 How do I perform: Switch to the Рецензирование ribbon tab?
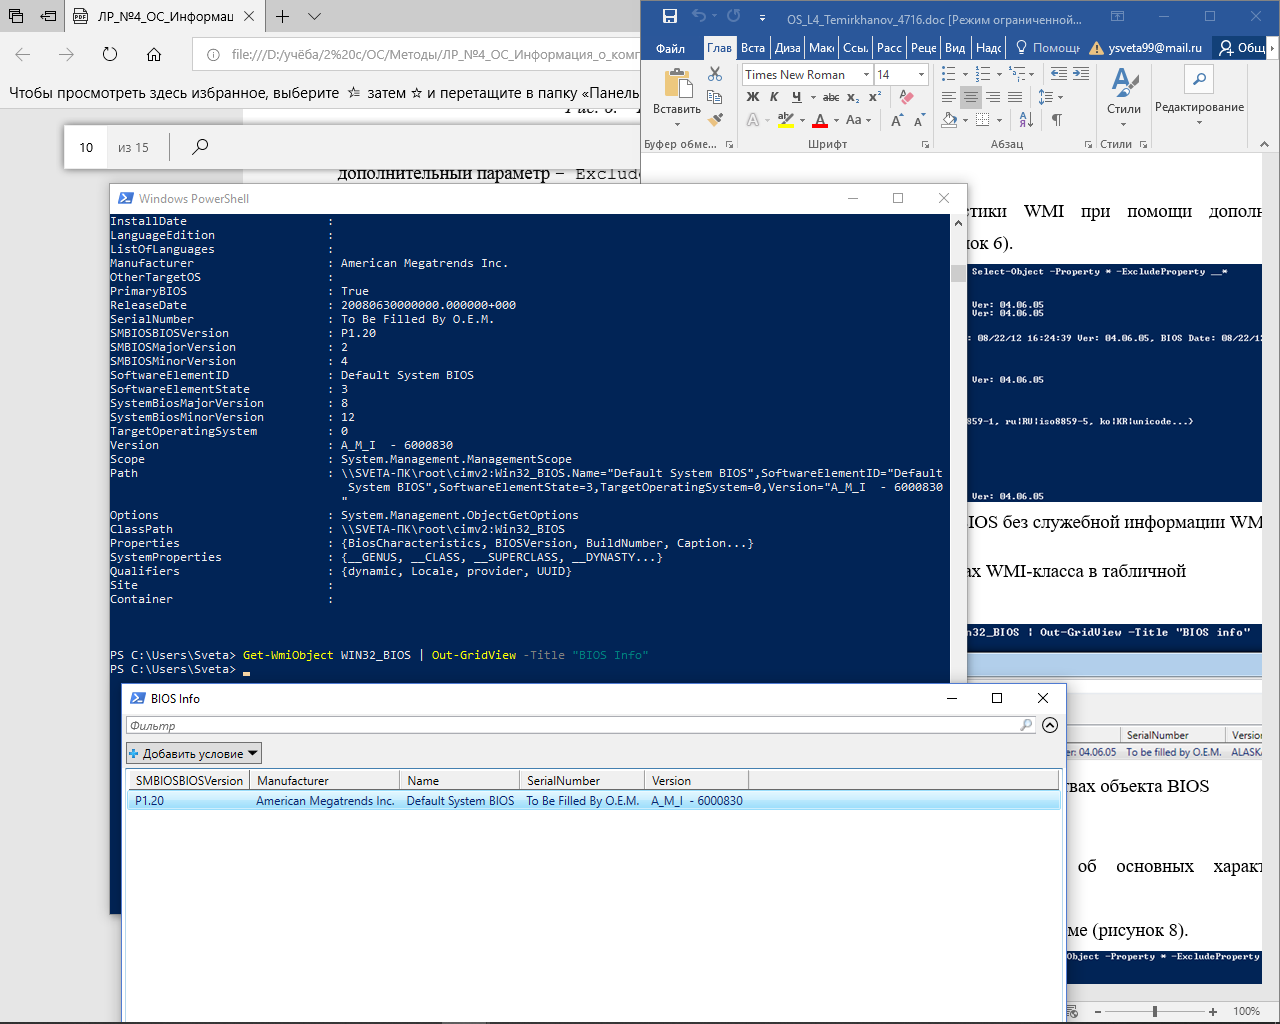coord(924,48)
